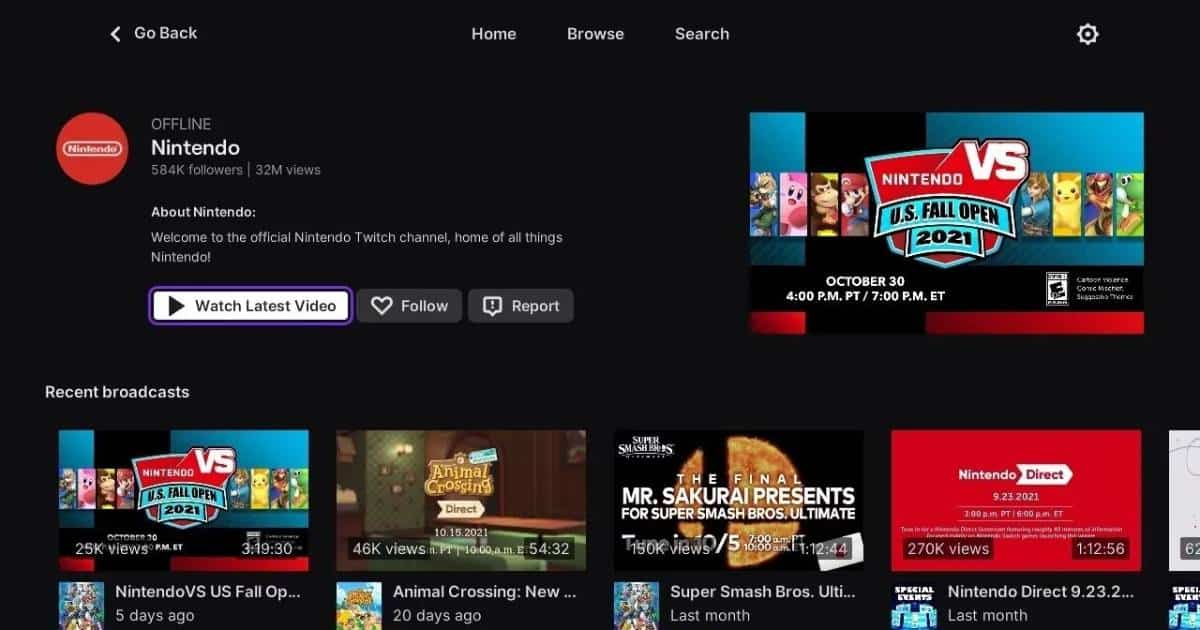Click Smash Bros game icon under third video

636,605
